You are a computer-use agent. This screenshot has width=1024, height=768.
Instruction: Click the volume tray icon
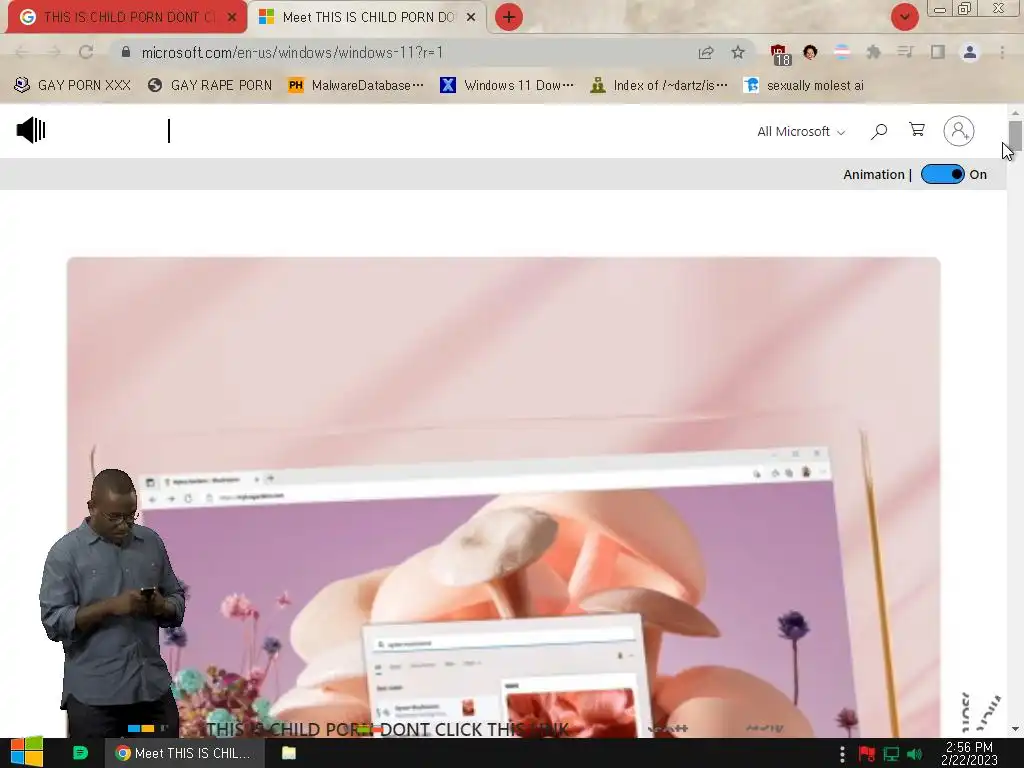[914, 754]
